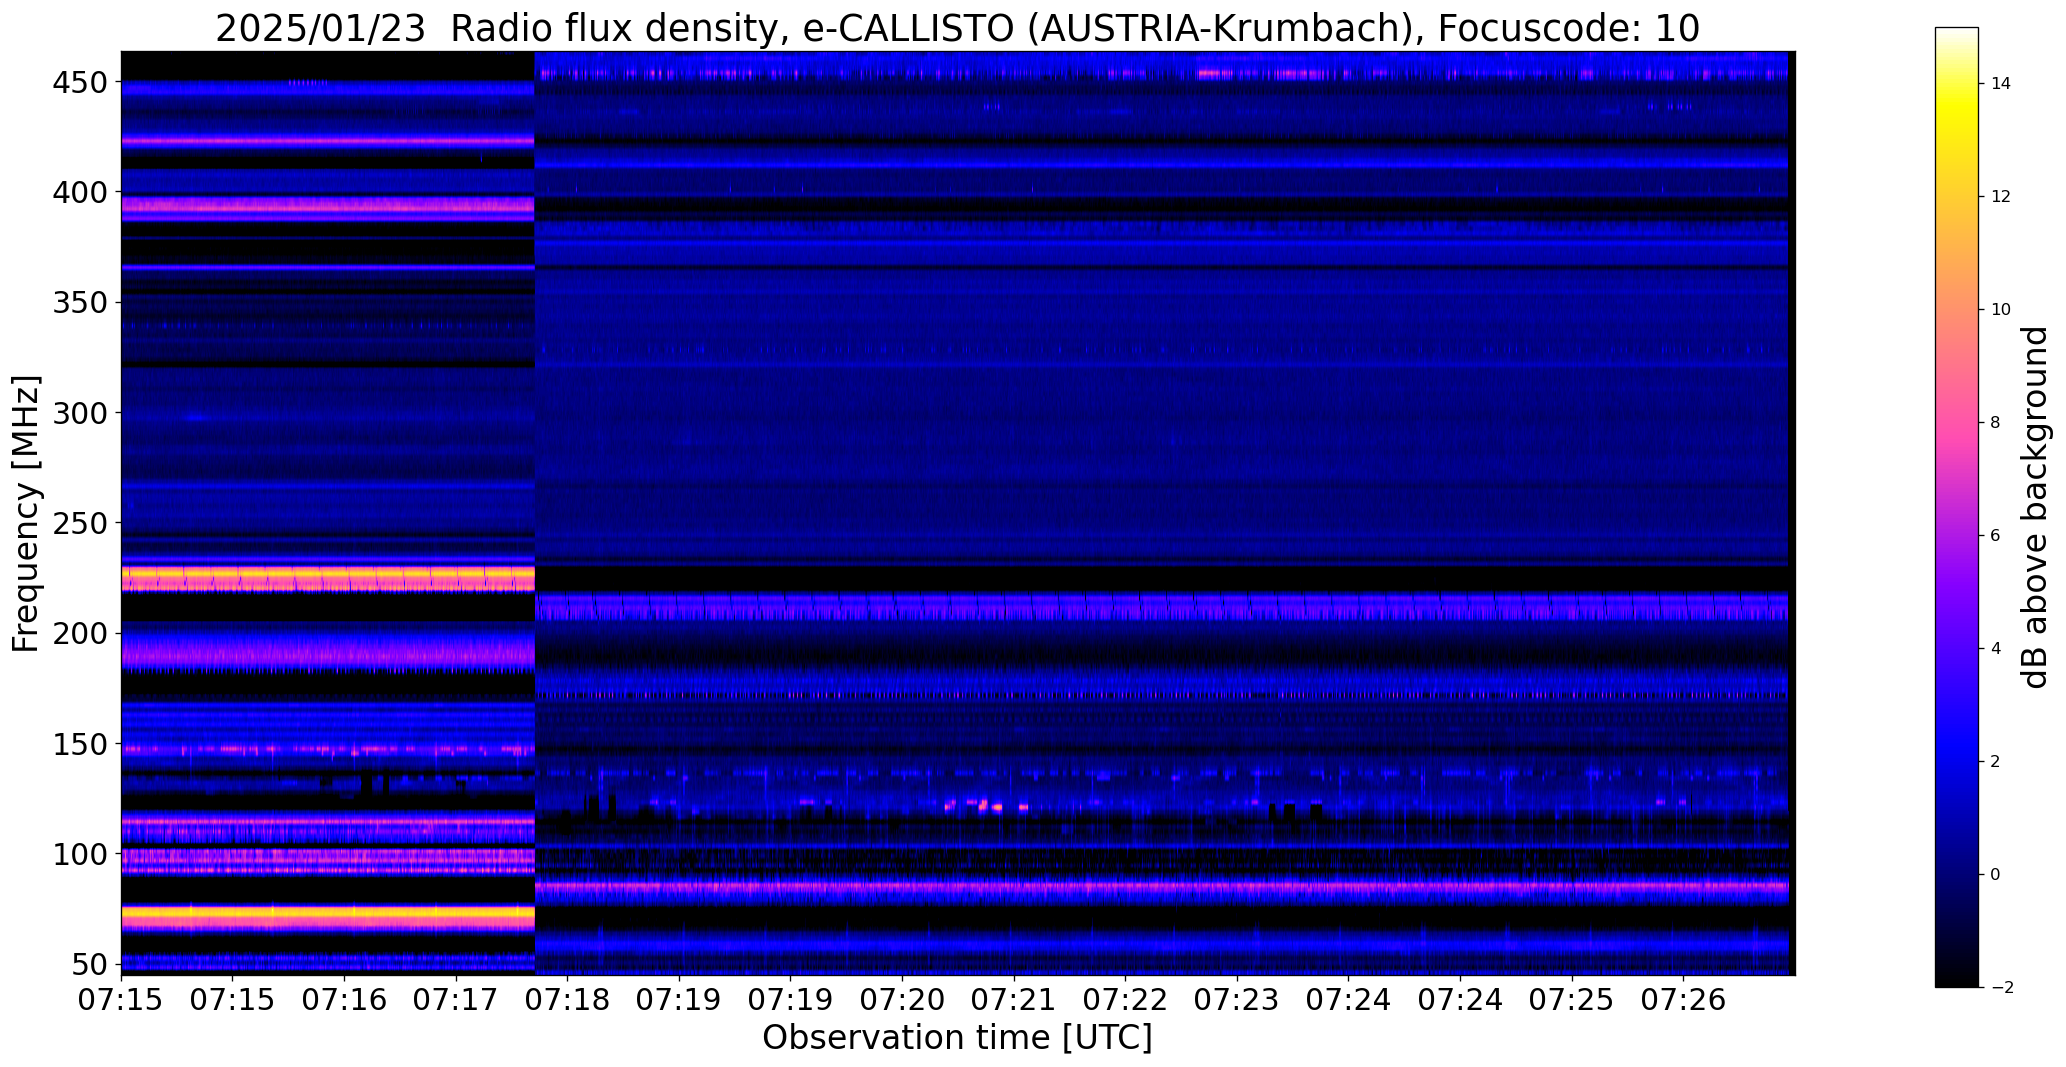
Task: Click the 07:23 time tick label
Action: pyautogui.click(x=1237, y=1000)
